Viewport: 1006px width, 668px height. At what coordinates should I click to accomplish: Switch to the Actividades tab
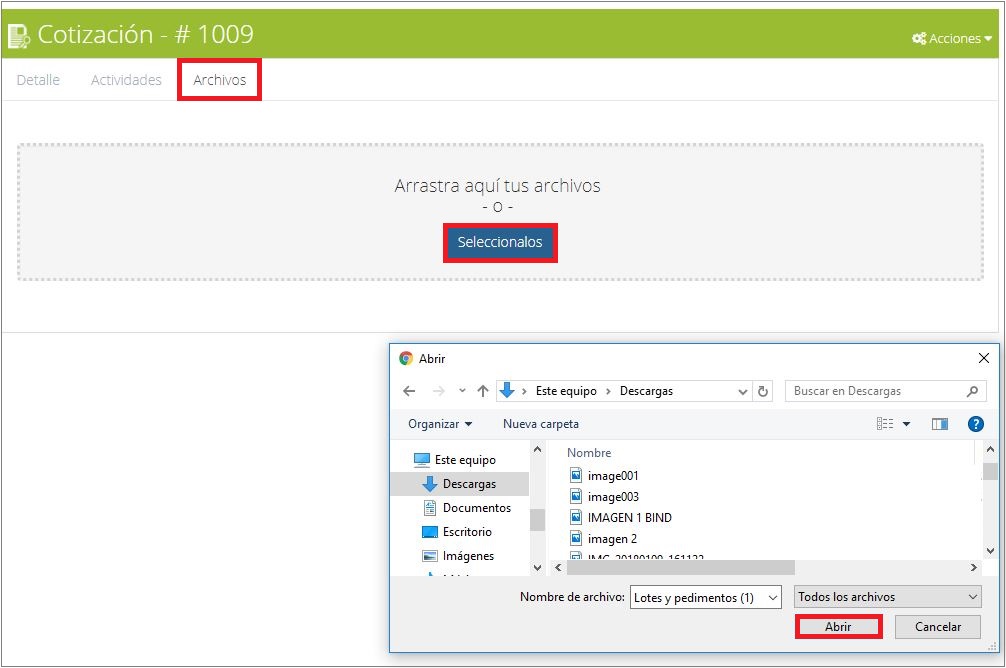[x=126, y=80]
